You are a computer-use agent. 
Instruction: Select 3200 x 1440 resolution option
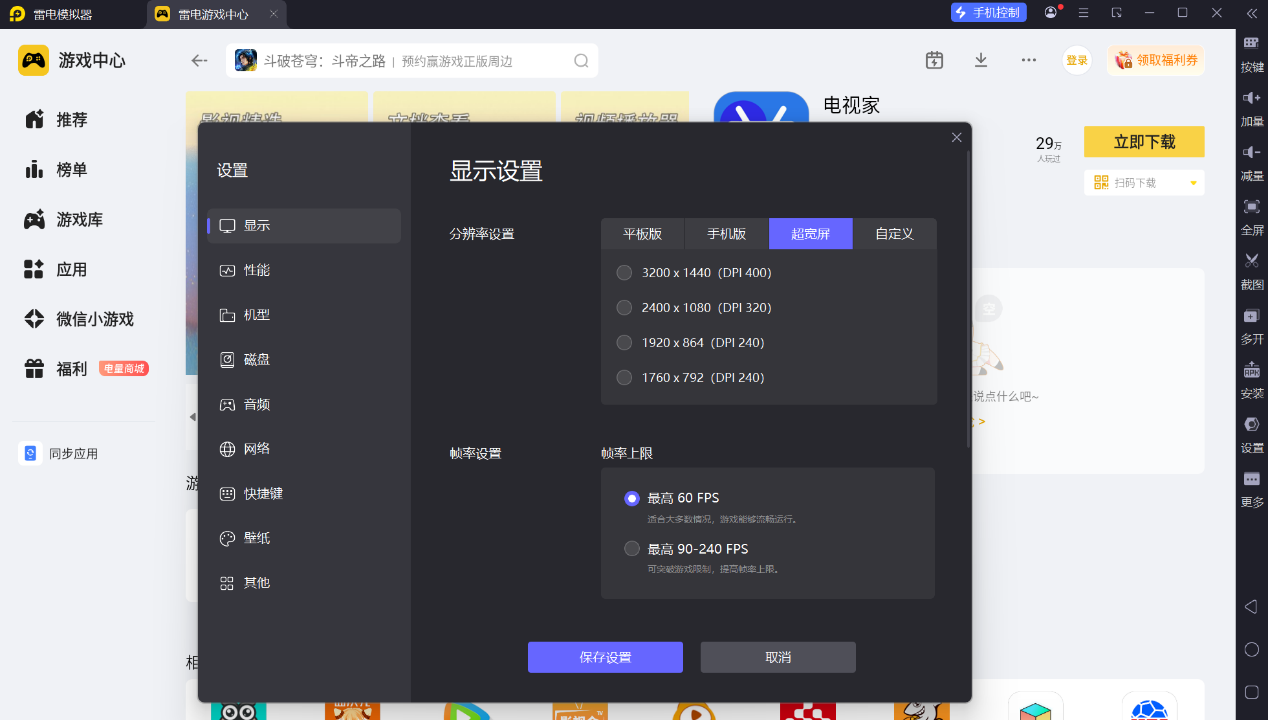pos(624,272)
